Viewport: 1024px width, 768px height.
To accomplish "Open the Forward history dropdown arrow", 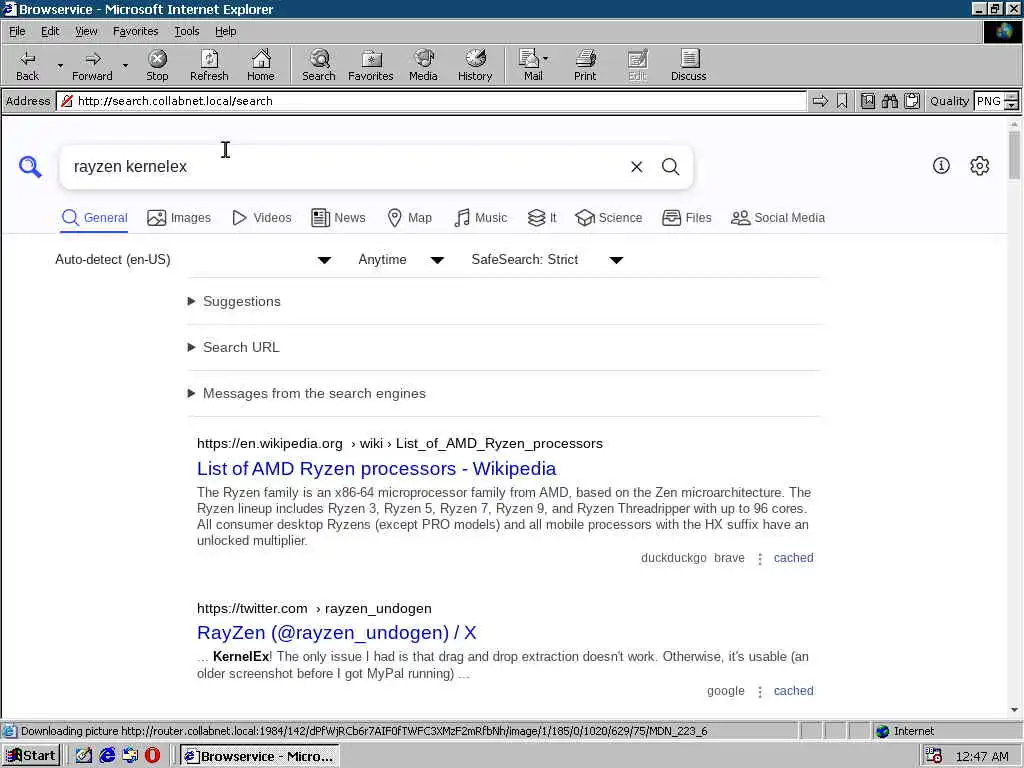I will [x=125, y=65].
